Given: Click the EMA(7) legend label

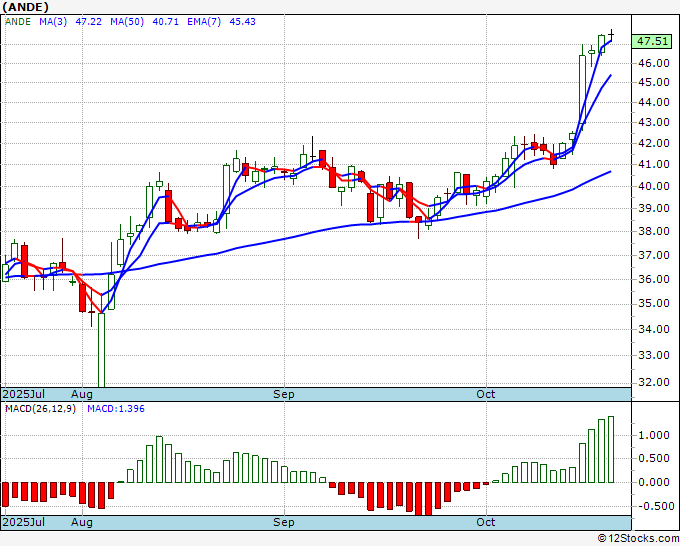Looking at the screenshot, I should 204,22.
